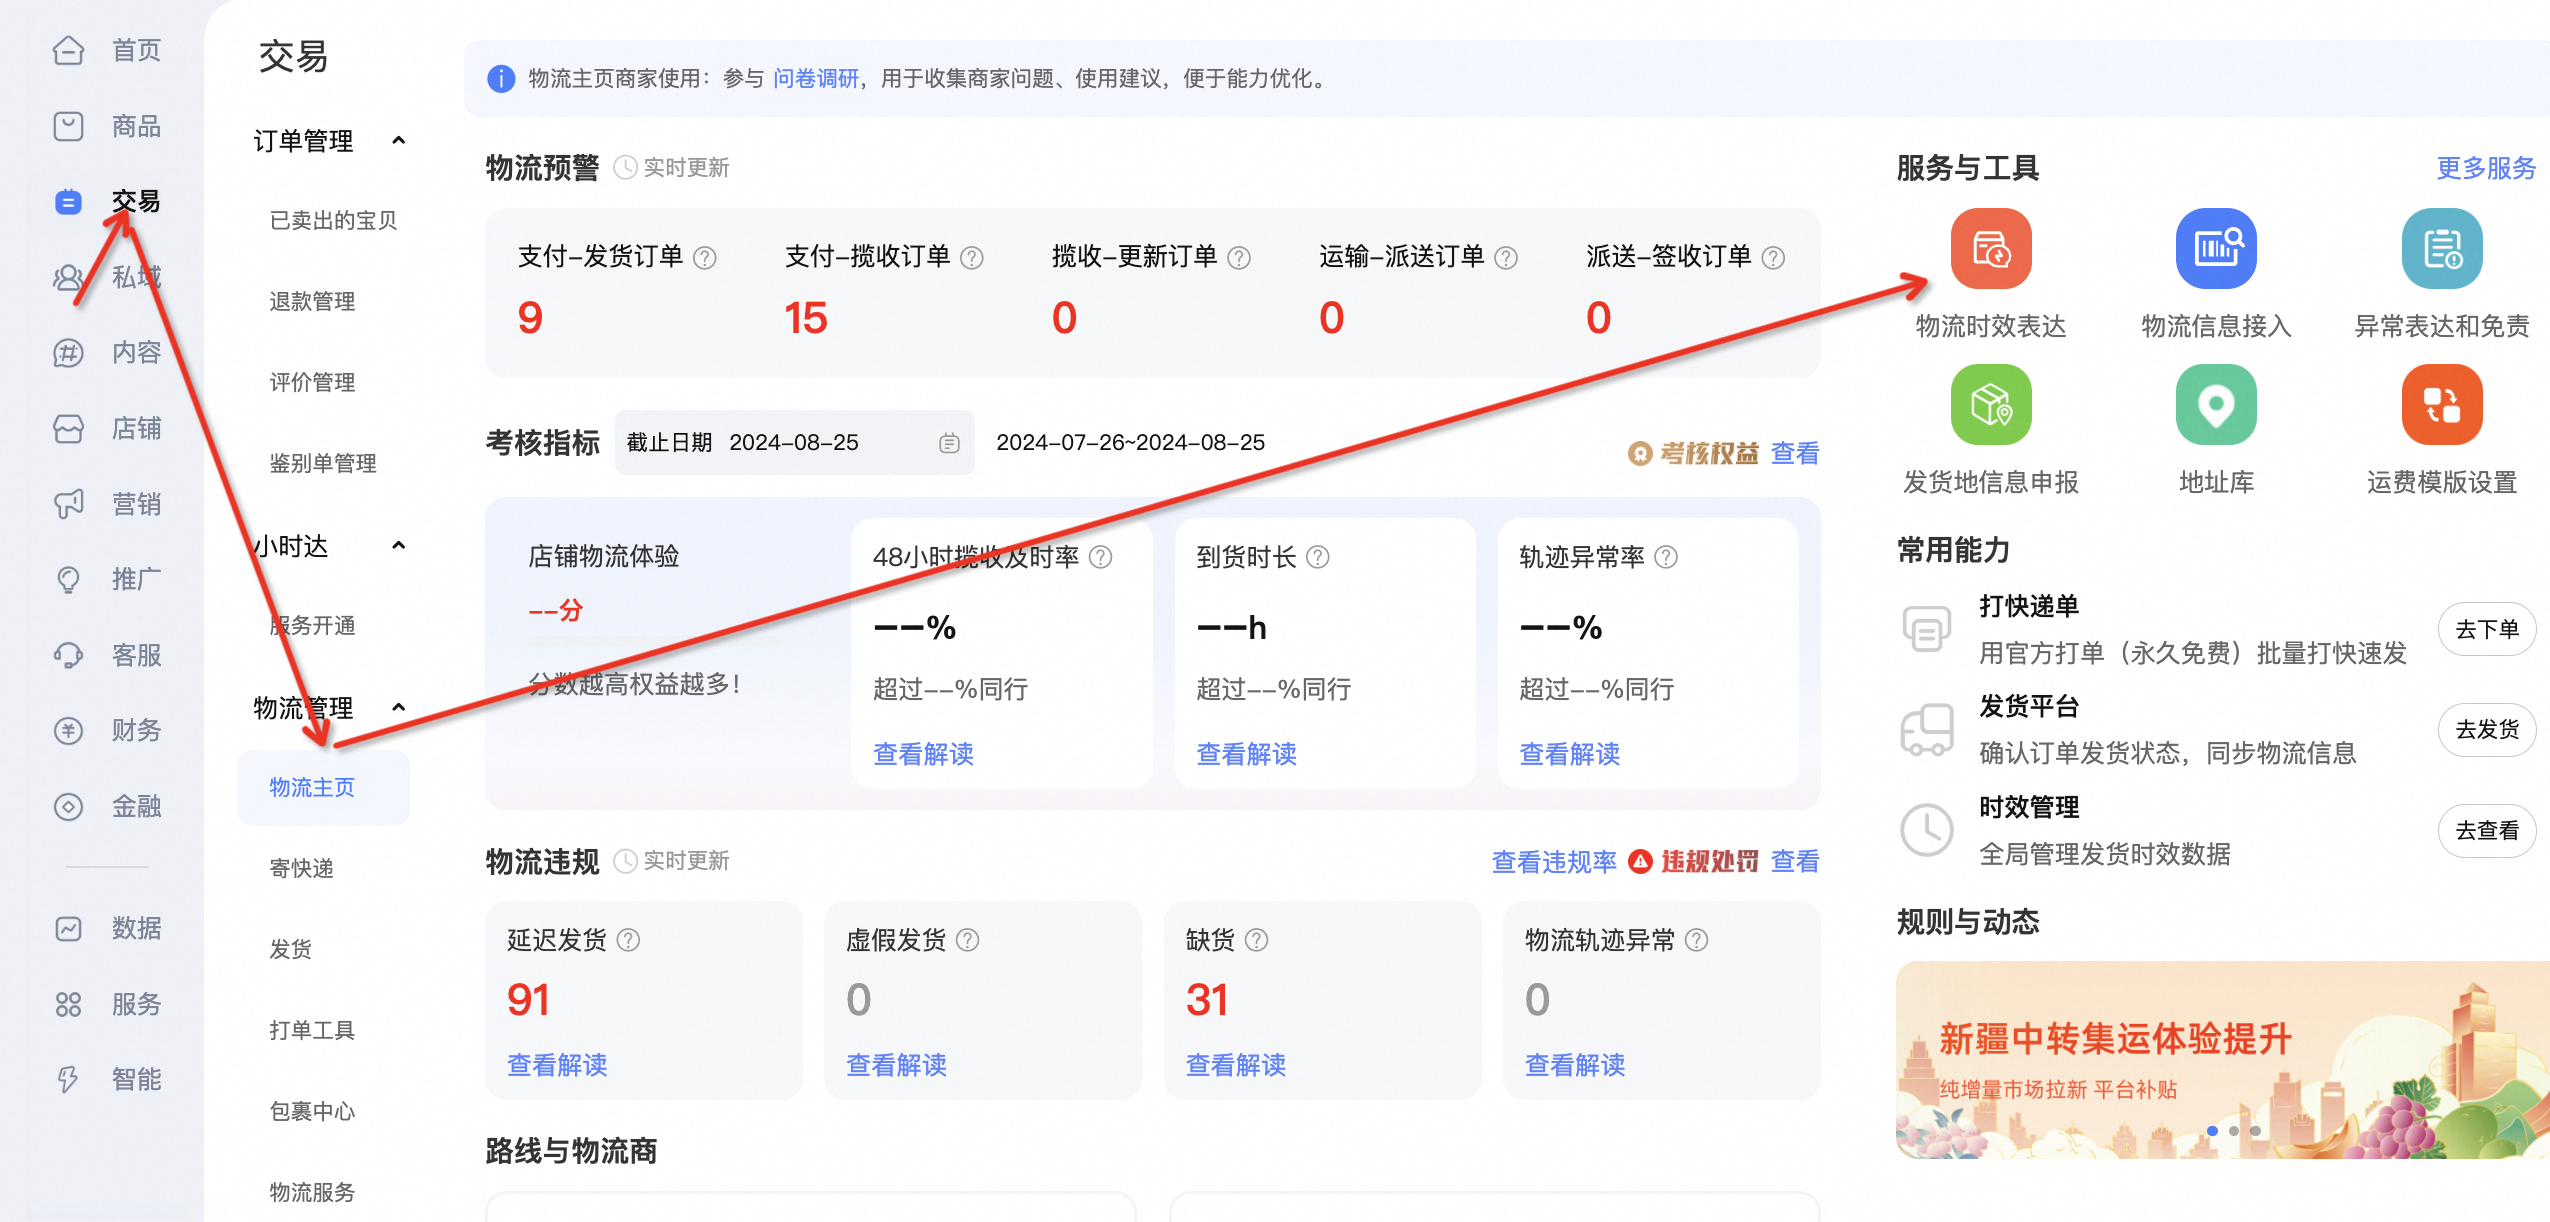The image size is (2550, 1222).
Task: Click help icon next to 派送-签收订单
Action: click(1773, 258)
